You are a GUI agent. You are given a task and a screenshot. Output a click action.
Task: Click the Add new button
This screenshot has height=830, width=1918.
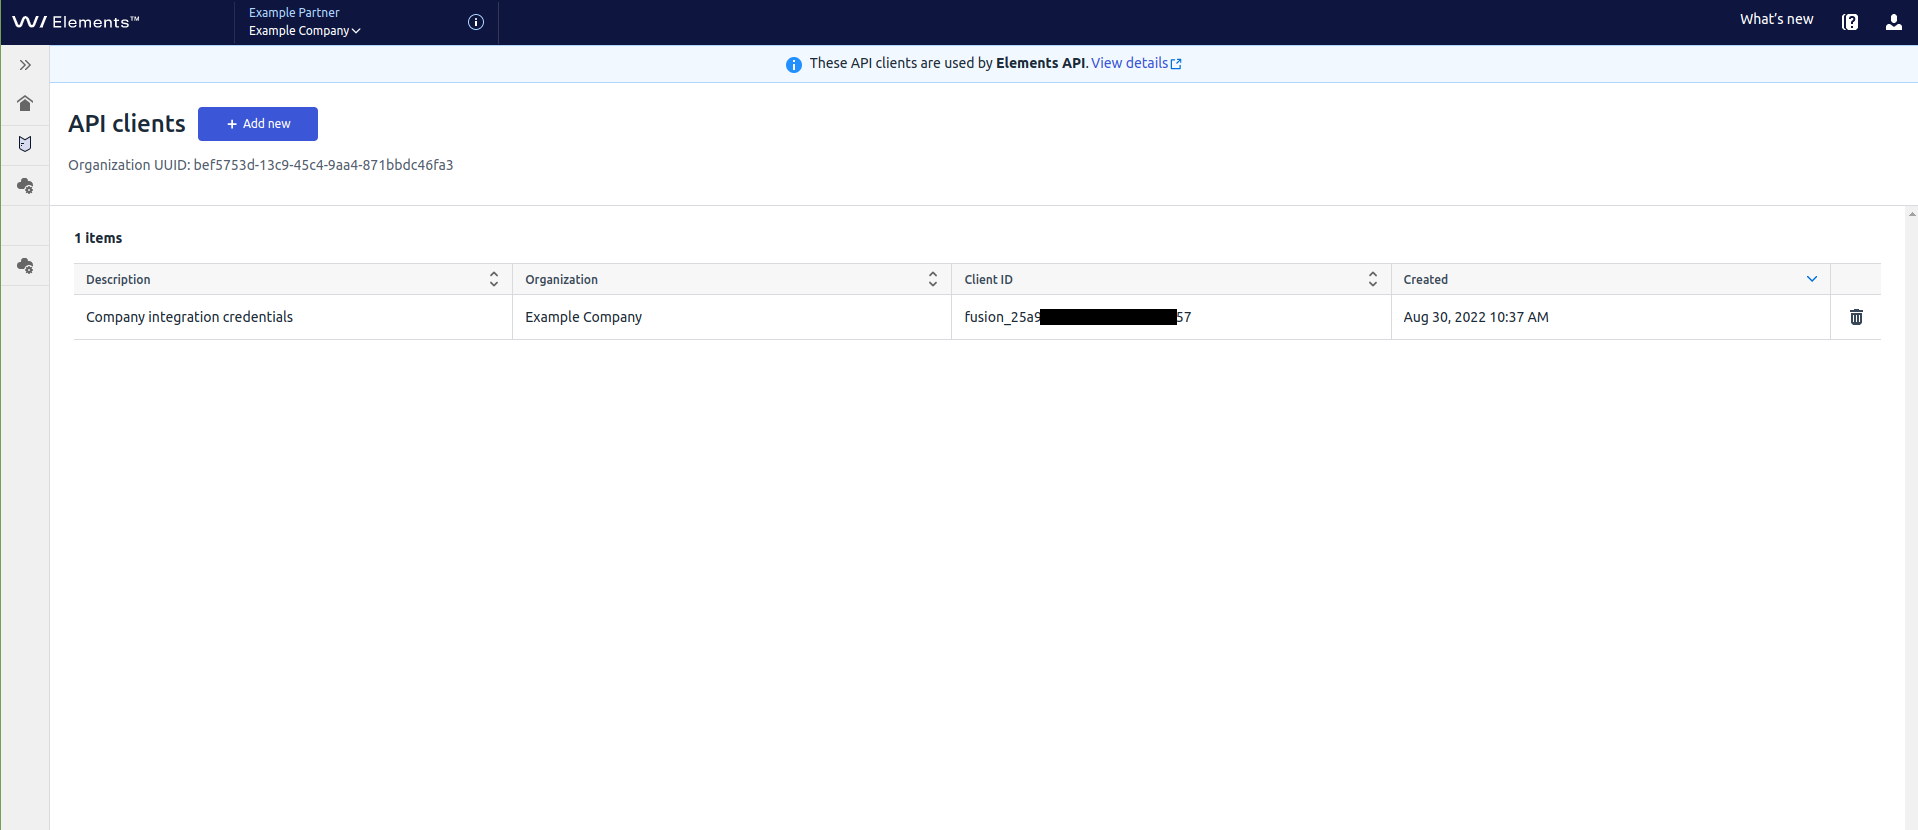258,124
